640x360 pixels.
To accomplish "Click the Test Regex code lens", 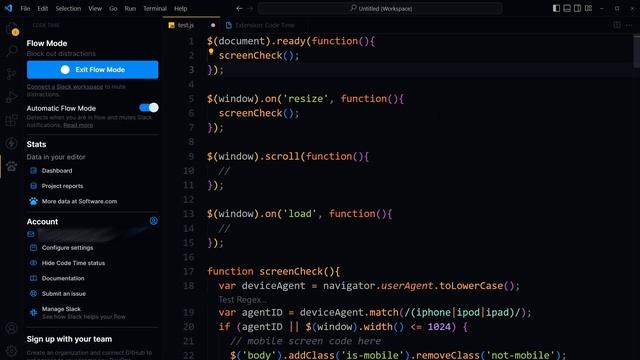I will (242, 300).
